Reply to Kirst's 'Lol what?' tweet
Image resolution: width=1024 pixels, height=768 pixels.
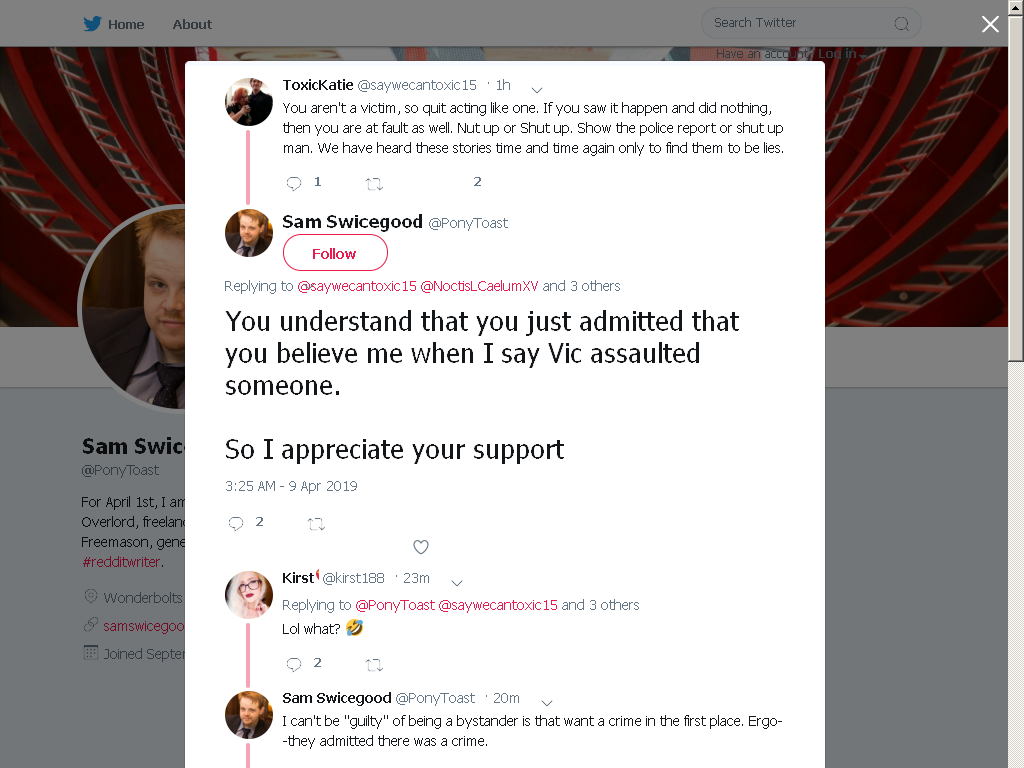pyautogui.click(x=294, y=665)
